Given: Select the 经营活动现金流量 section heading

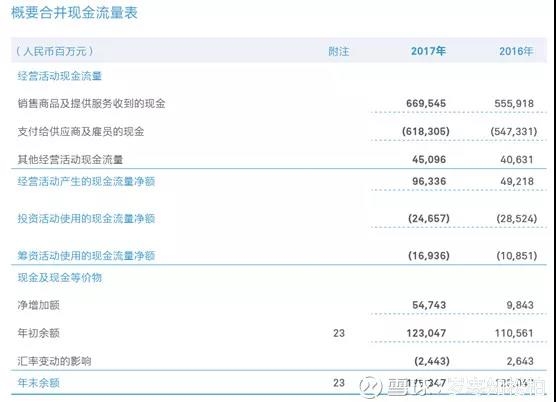Looking at the screenshot, I should [60, 76].
